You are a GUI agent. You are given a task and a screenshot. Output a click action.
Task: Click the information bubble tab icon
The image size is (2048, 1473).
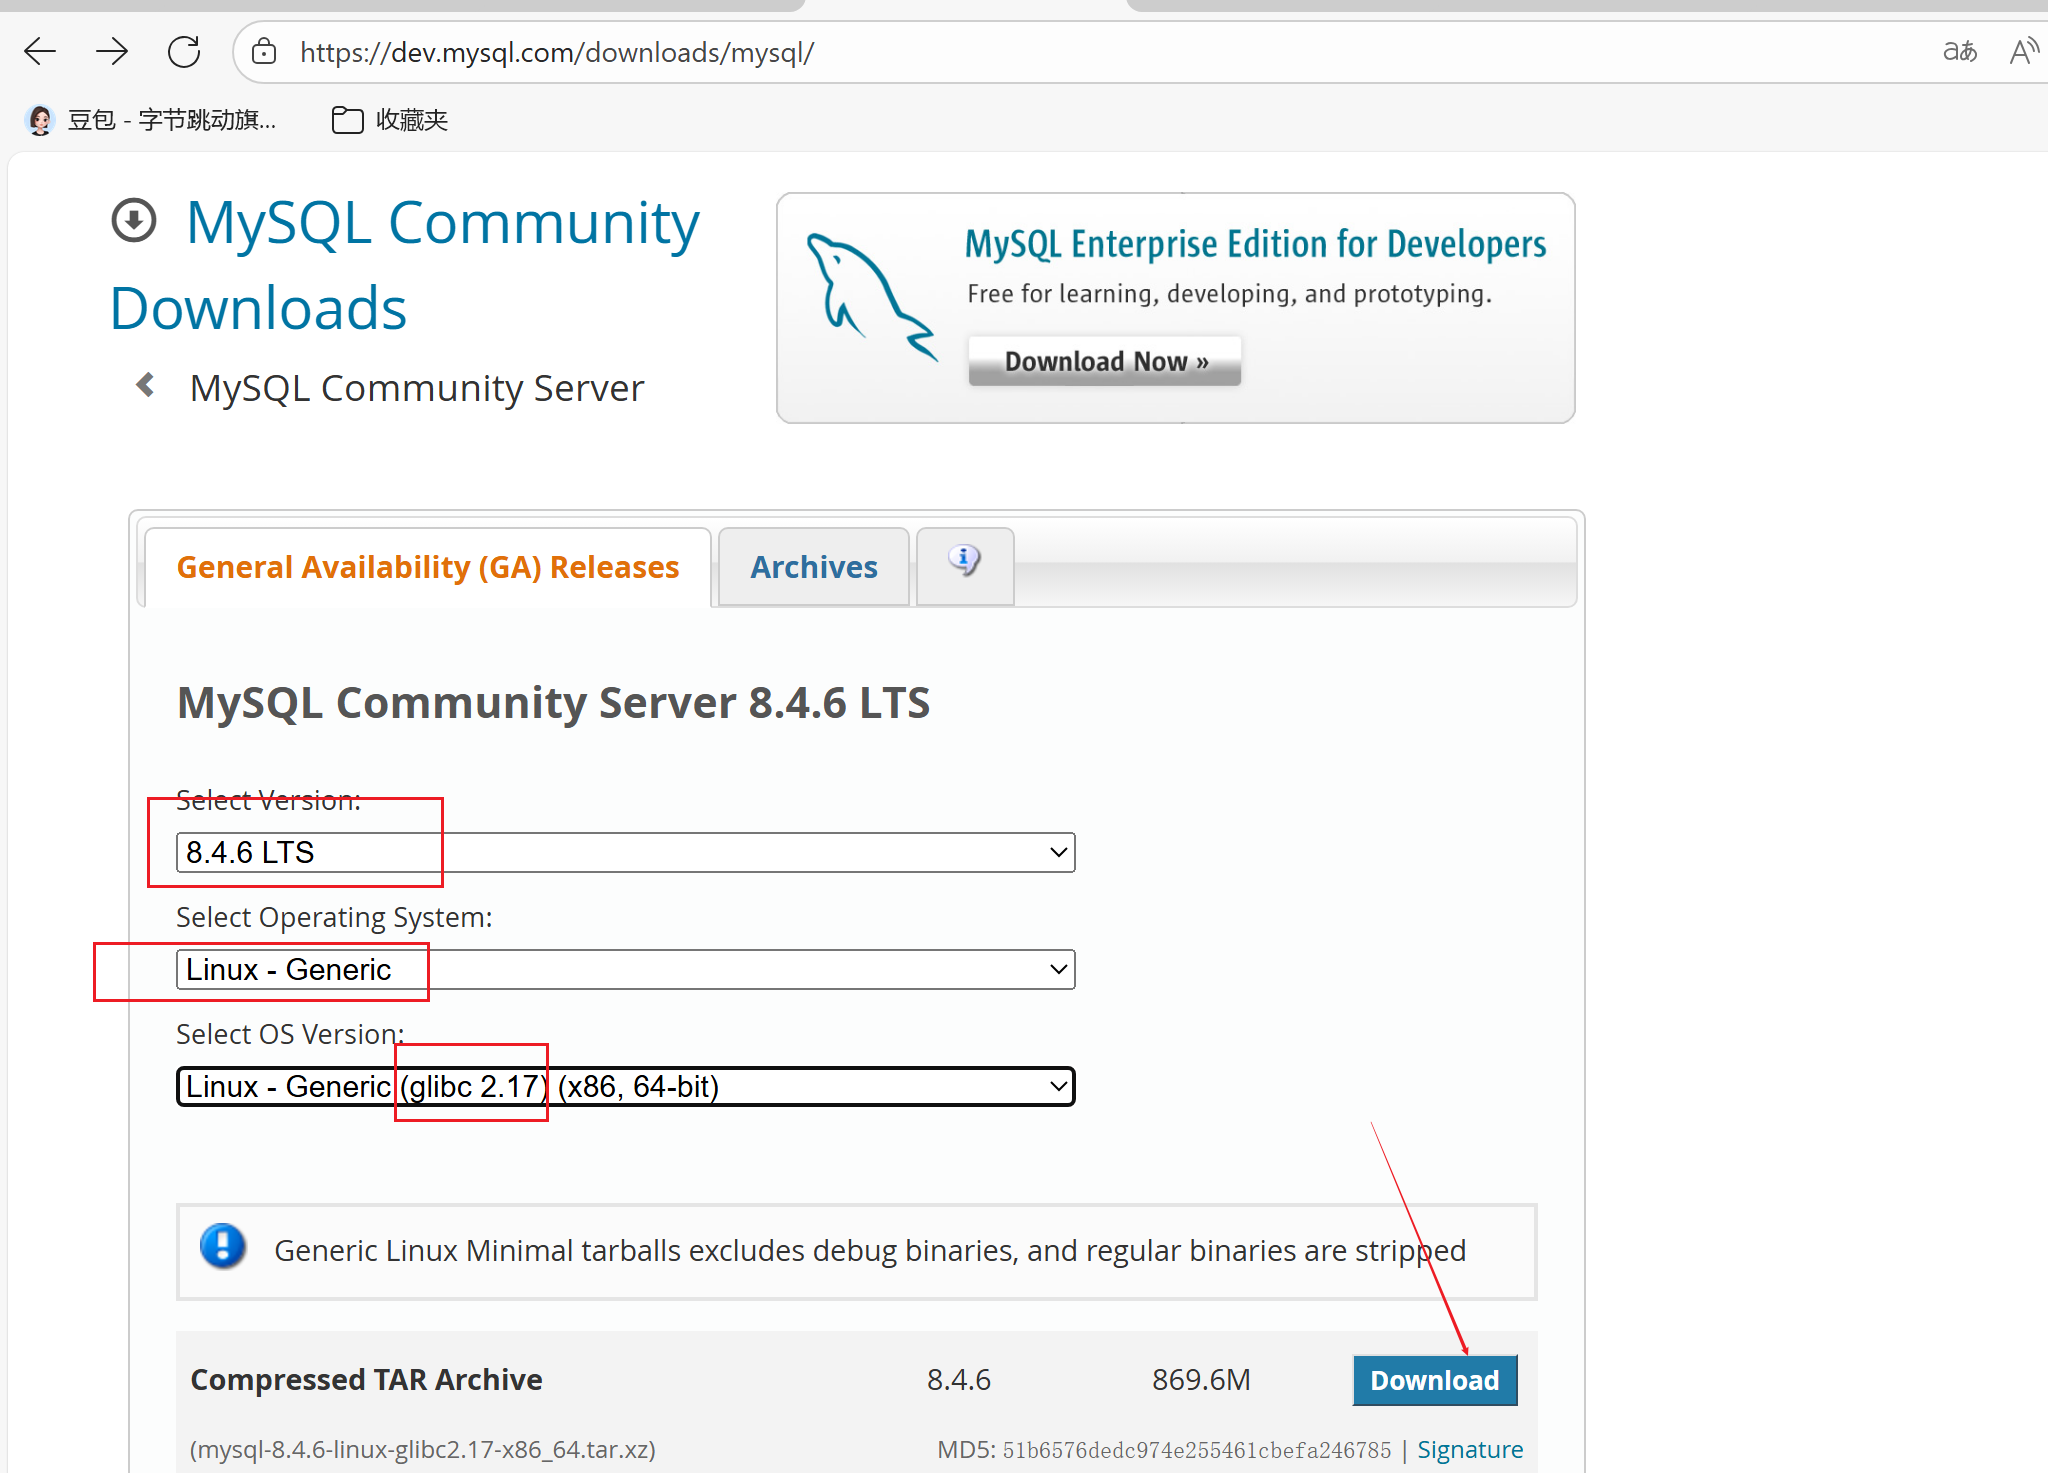(964, 561)
